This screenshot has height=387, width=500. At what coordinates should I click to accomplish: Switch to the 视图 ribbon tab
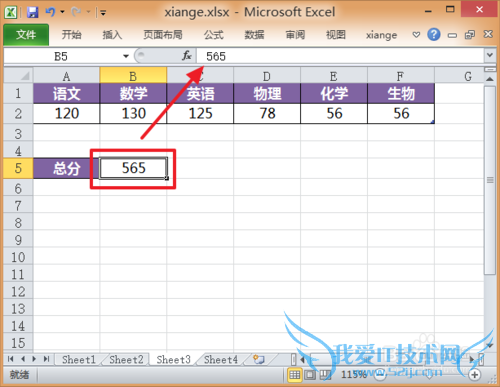click(x=336, y=35)
